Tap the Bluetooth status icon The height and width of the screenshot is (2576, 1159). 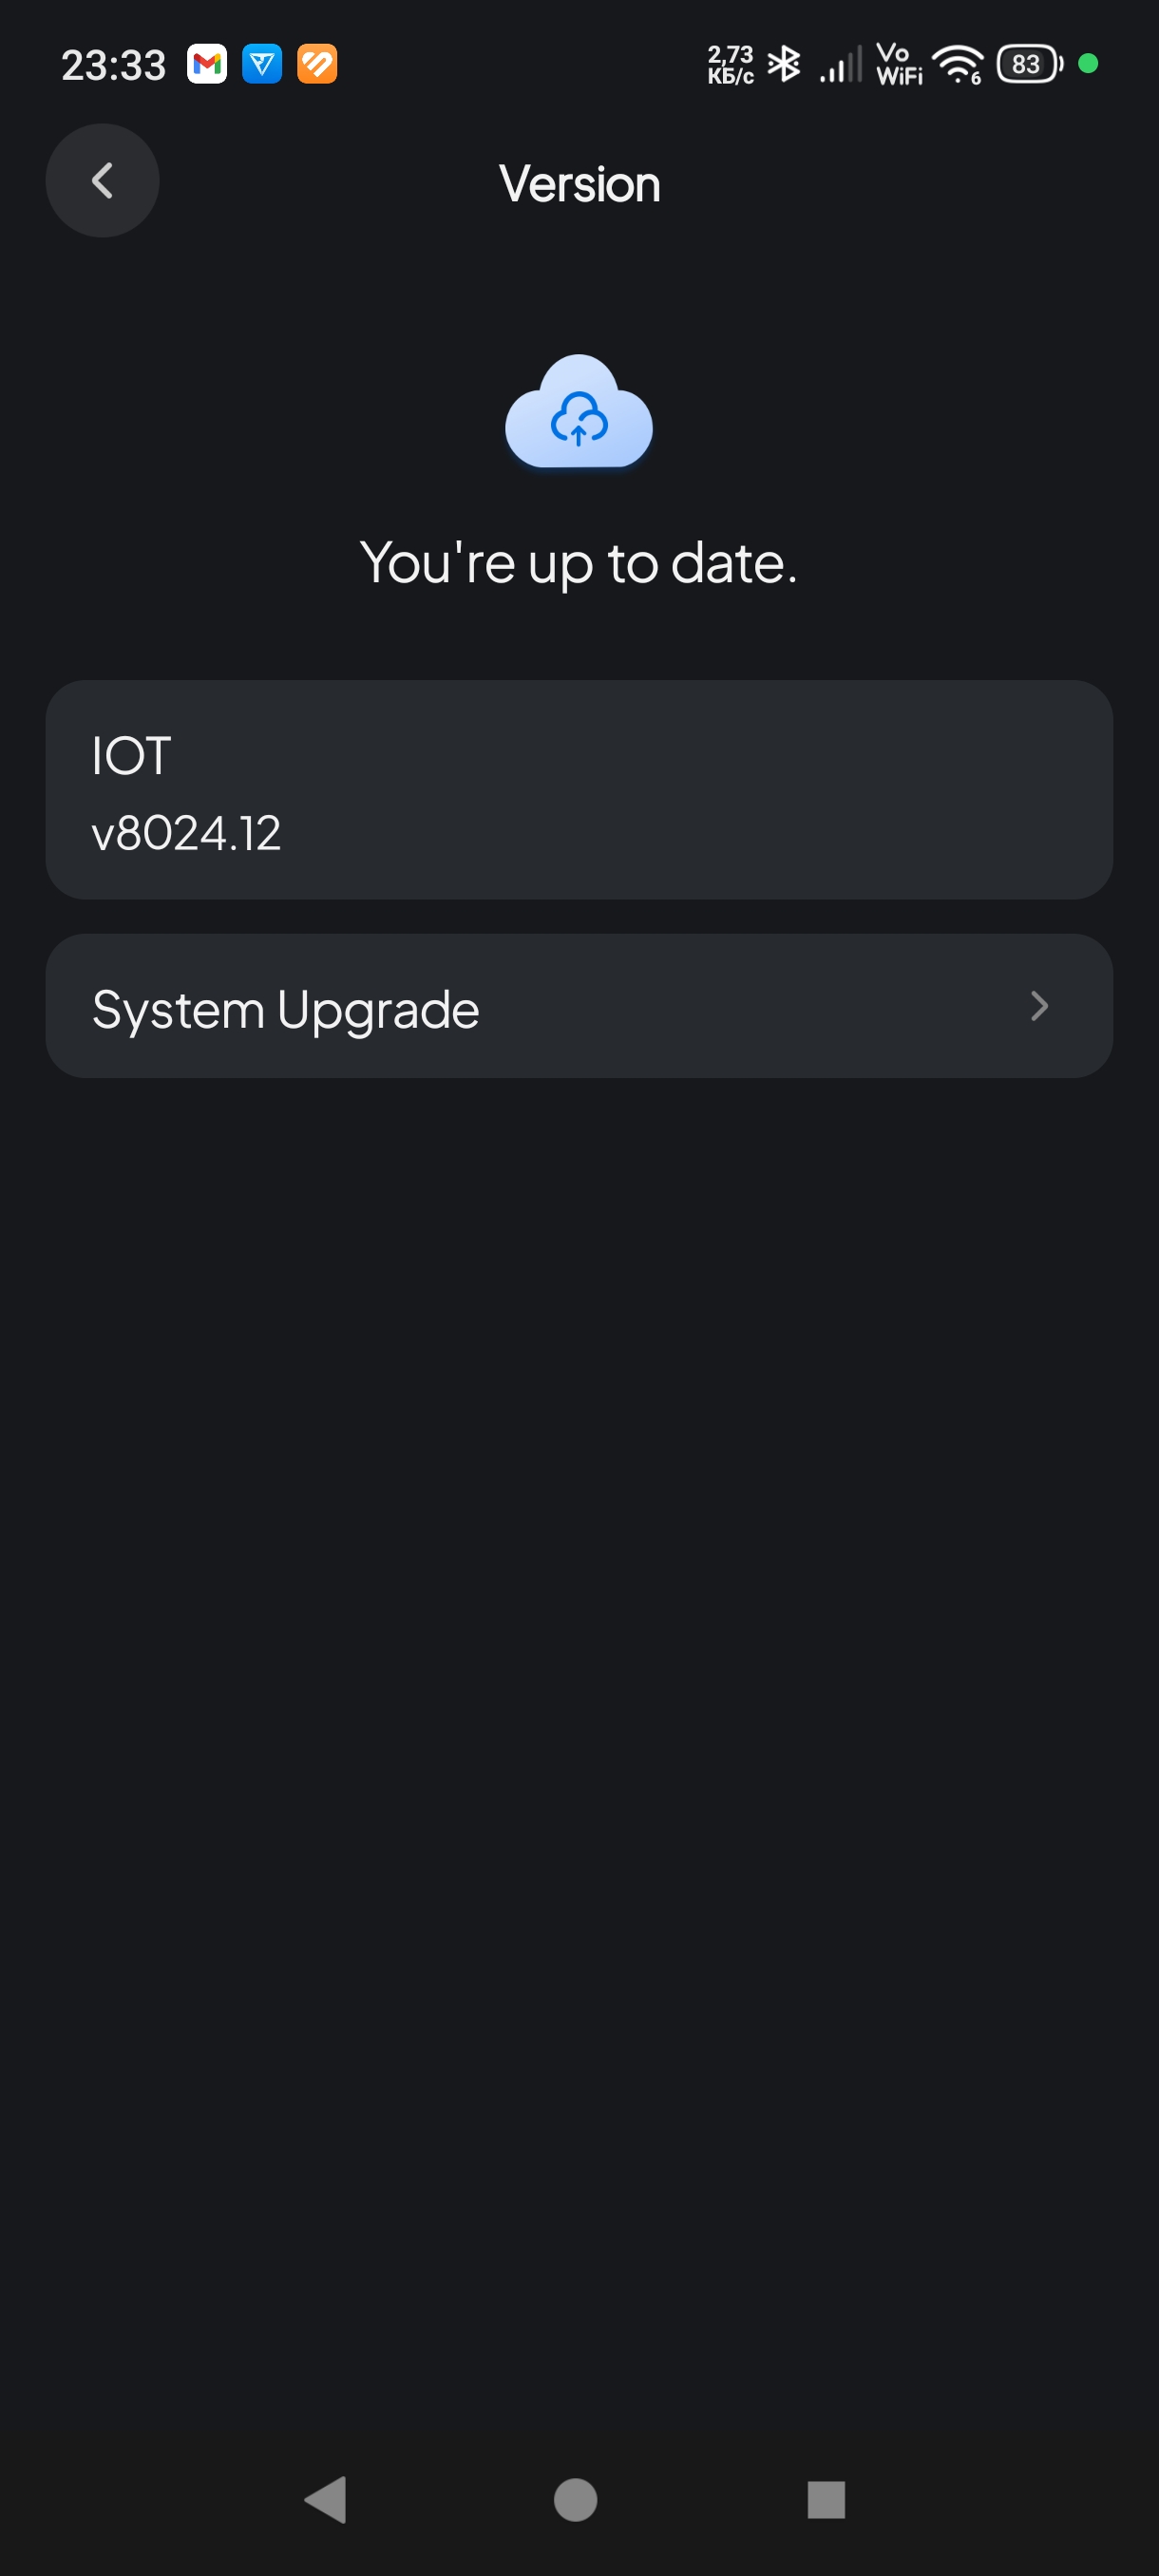point(784,65)
